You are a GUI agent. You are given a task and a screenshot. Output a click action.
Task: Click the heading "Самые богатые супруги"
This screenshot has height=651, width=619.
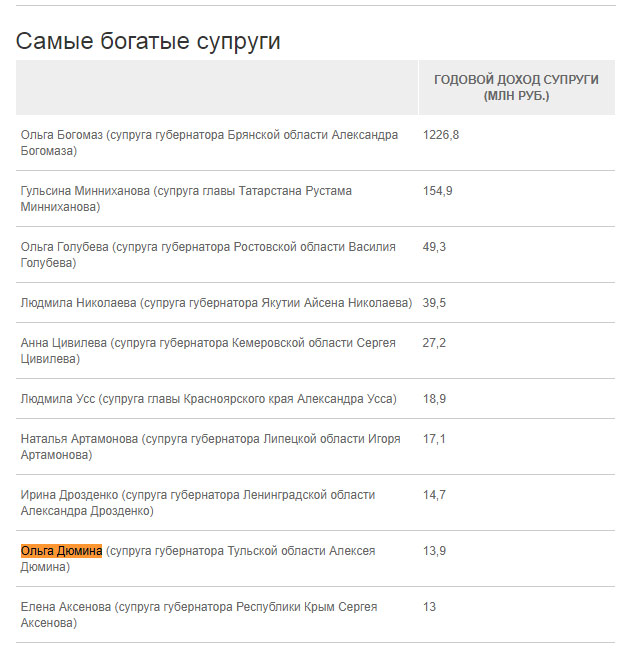coord(148,41)
